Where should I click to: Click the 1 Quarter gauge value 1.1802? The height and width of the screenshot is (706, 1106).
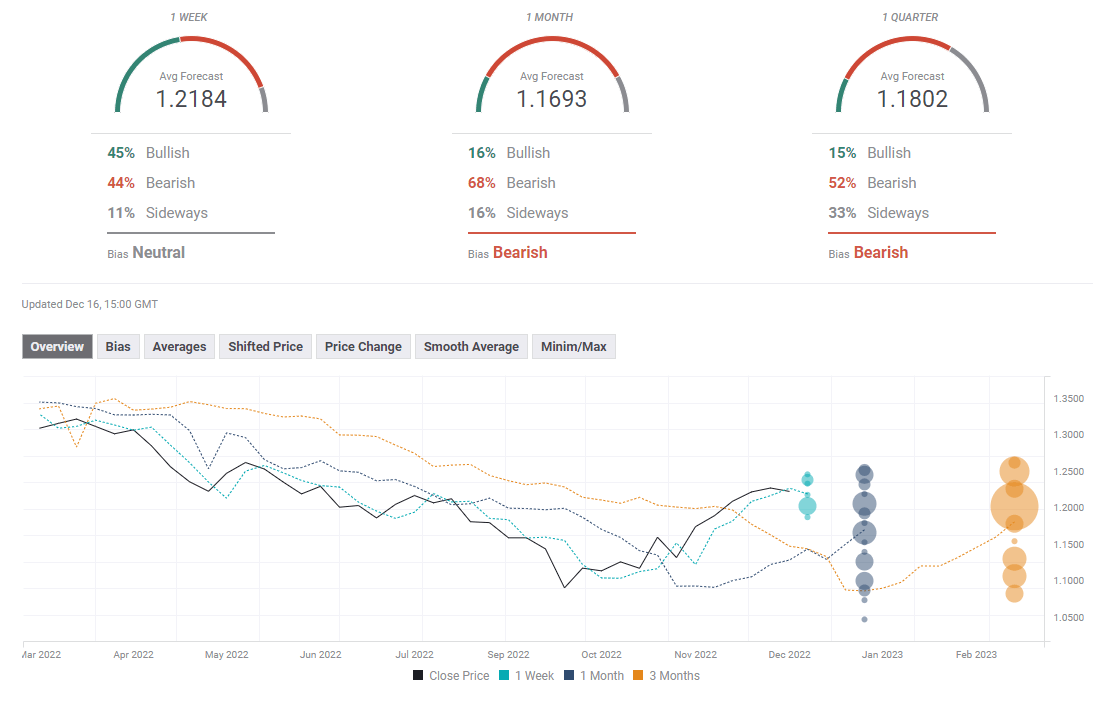click(x=912, y=99)
